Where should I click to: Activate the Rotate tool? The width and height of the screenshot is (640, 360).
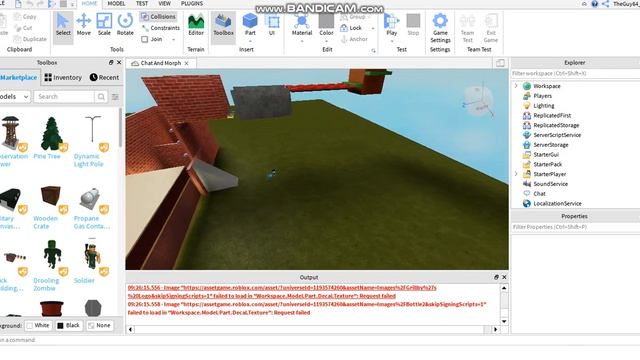125,24
